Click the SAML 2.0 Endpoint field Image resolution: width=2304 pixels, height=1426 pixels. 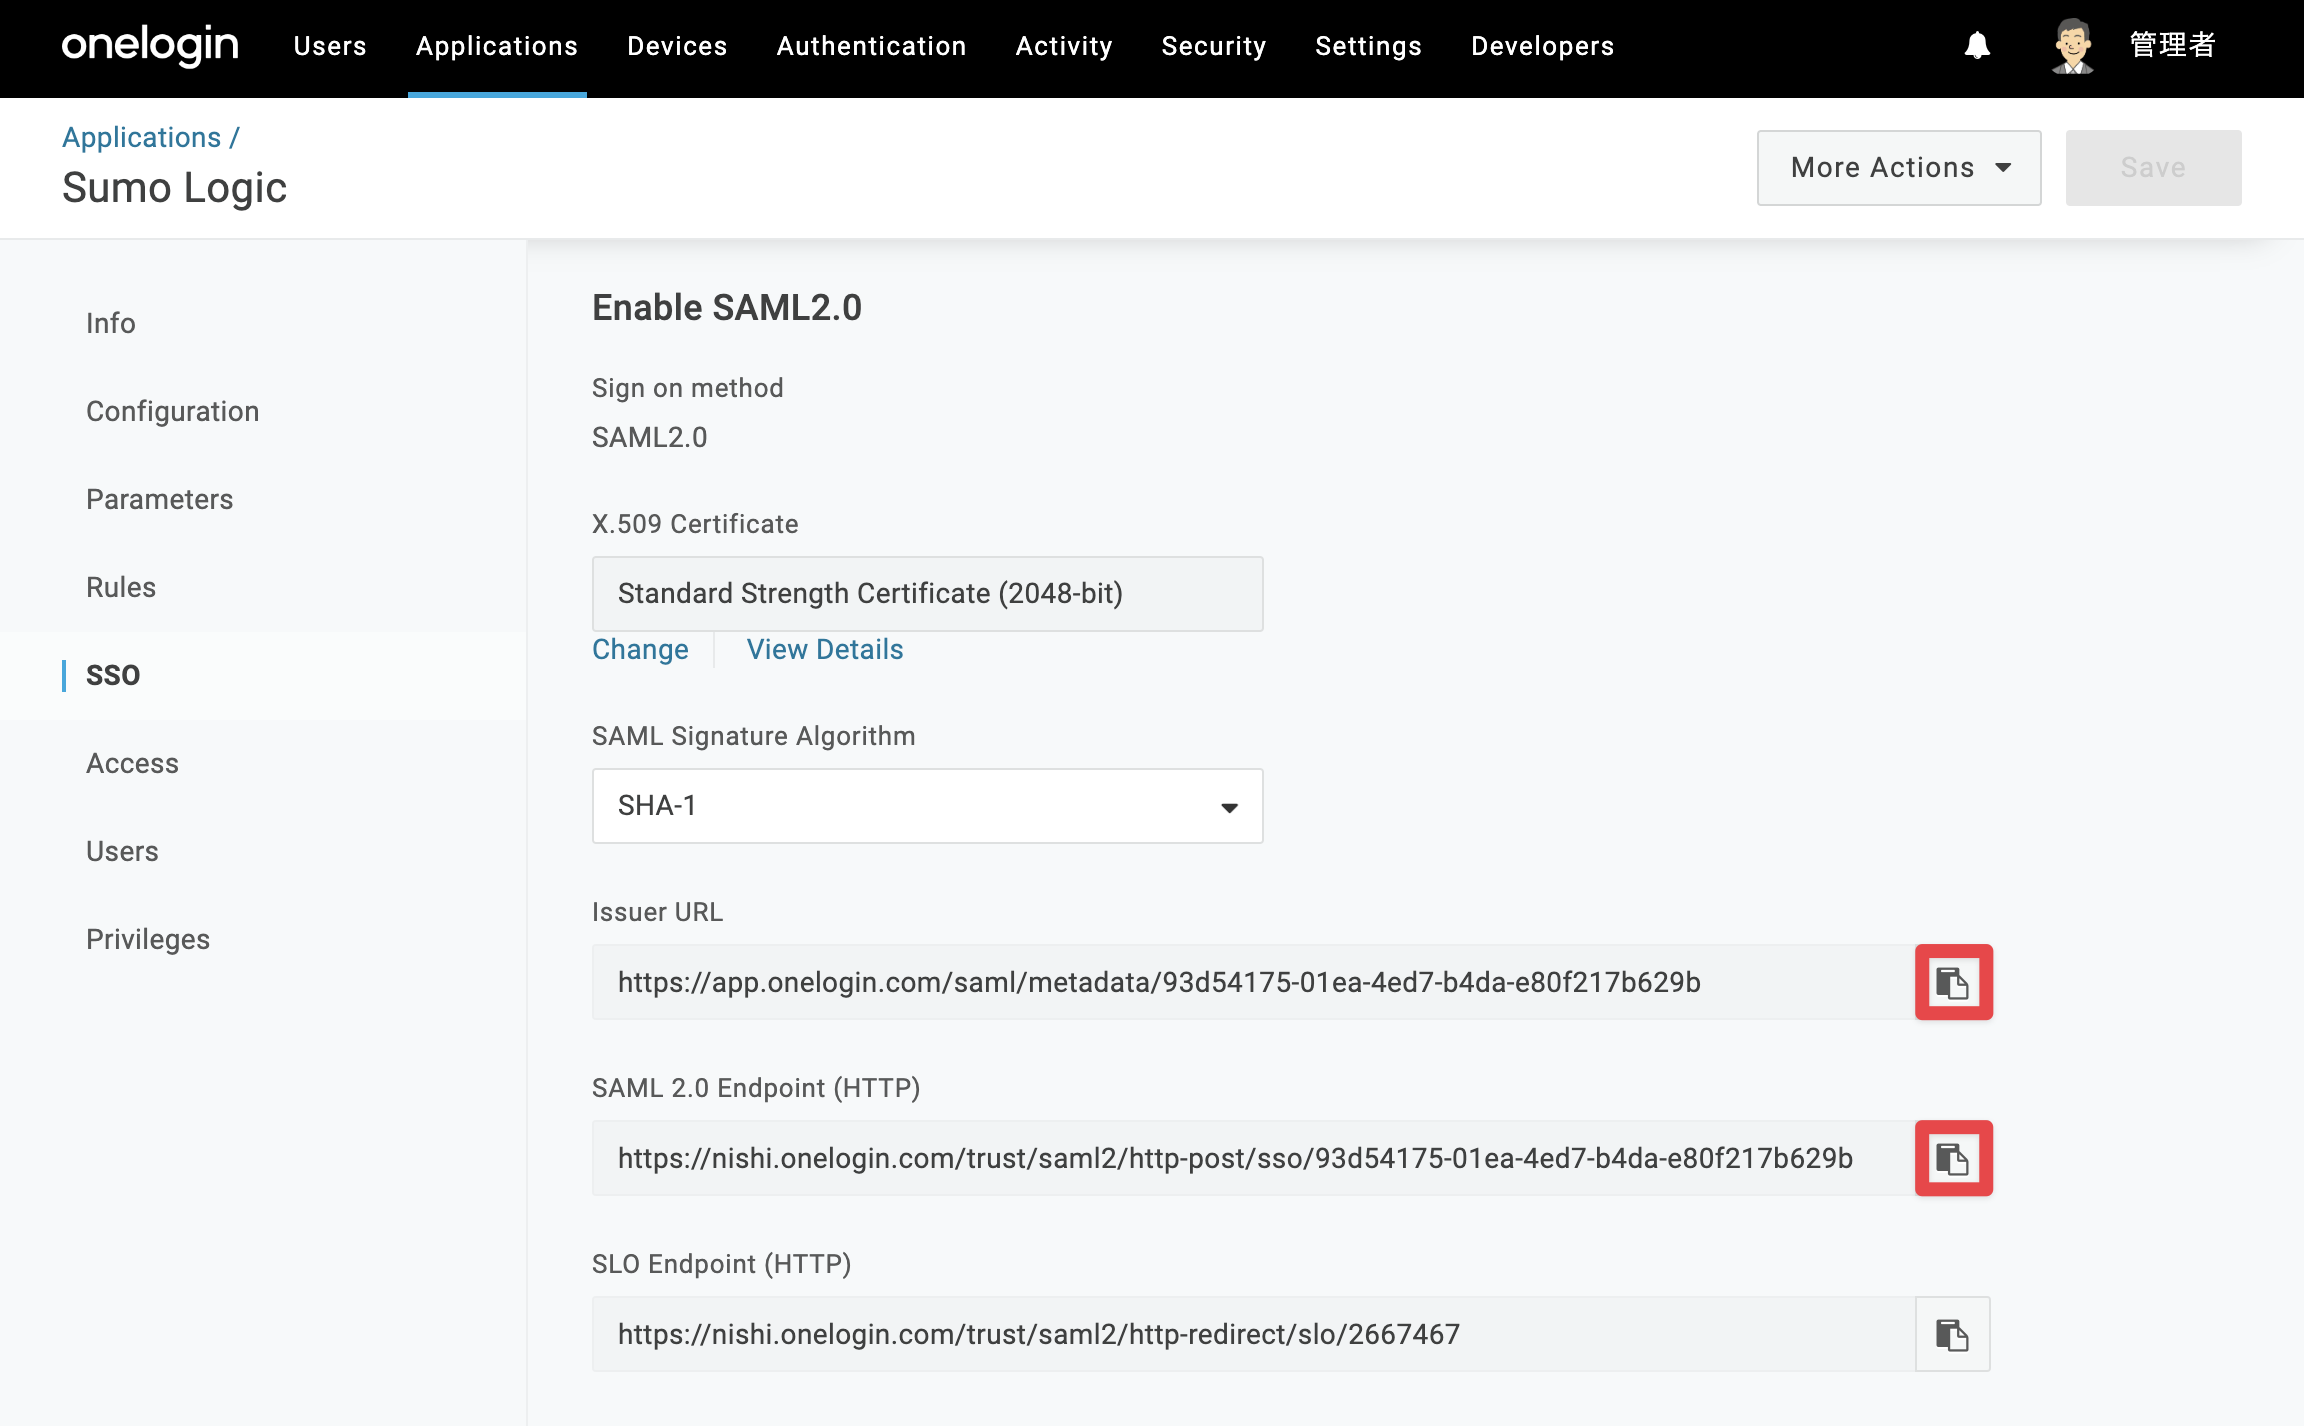coord(1254,1158)
